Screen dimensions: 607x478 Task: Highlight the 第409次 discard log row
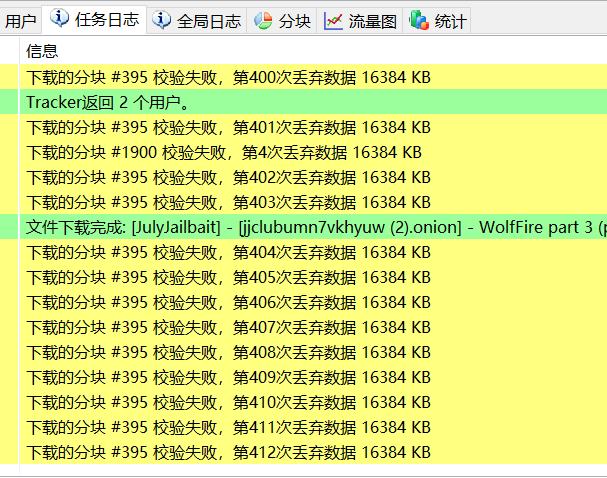point(228,377)
